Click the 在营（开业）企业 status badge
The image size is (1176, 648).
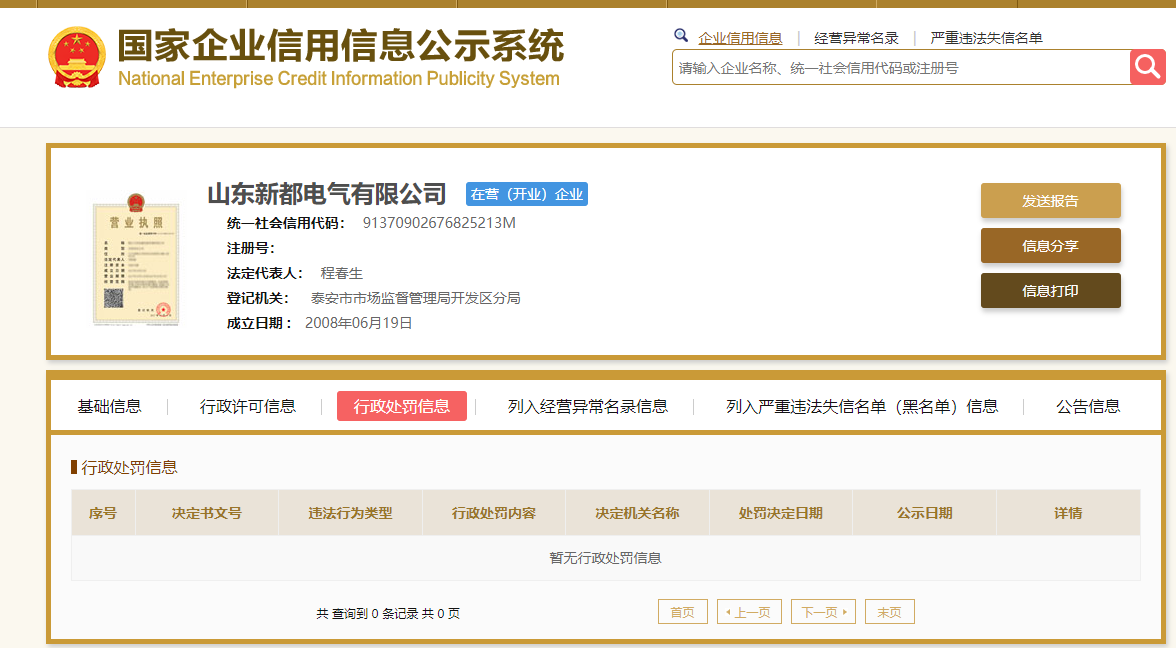(x=526, y=194)
